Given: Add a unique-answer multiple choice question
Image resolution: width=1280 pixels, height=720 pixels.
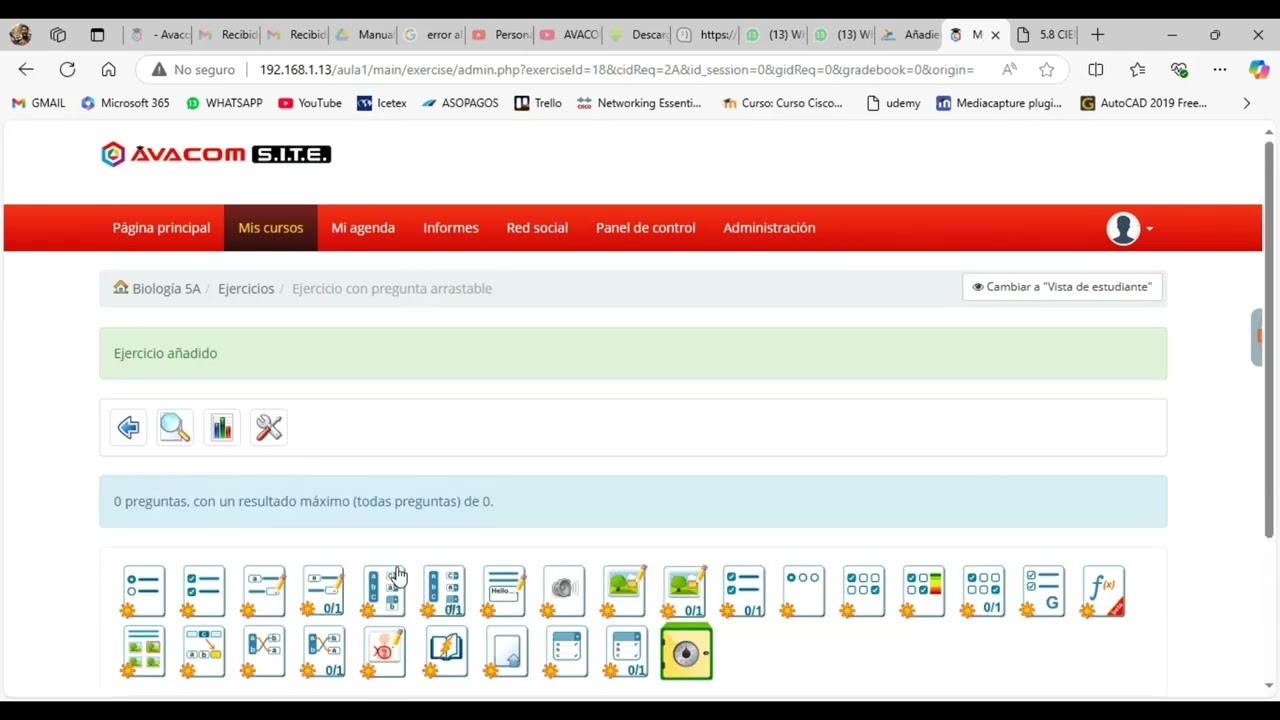Looking at the screenshot, I should (x=143, y=591).
